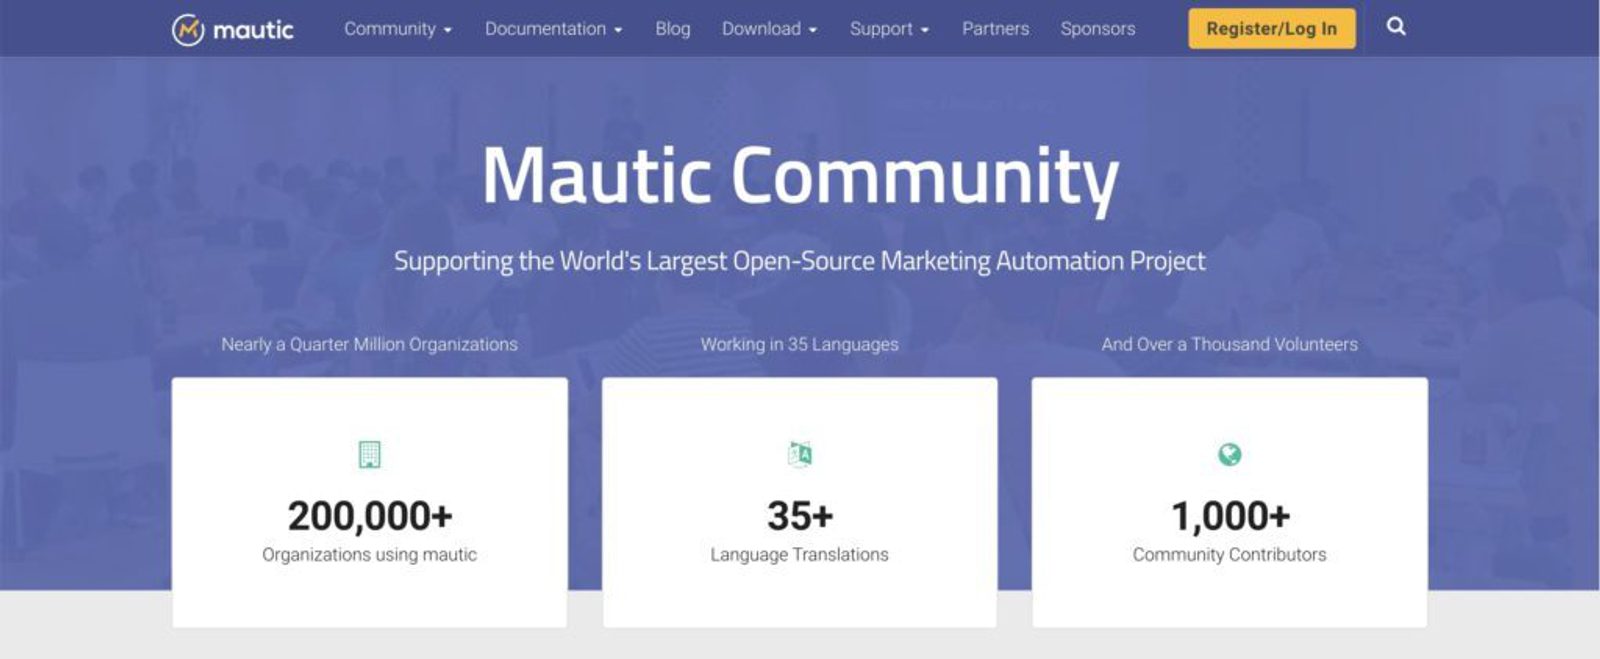Image resolution: width=1600 pixels, height=659 pixels.
Task: Open the Partners page
Action: (995, 29)
